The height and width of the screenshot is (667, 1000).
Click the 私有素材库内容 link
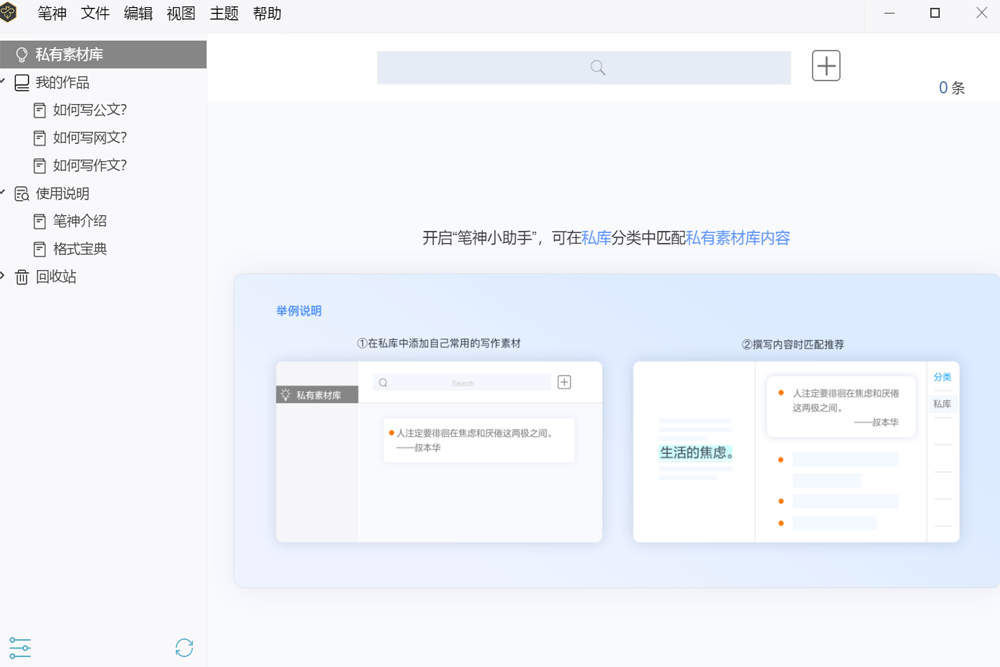coord(738,238)
